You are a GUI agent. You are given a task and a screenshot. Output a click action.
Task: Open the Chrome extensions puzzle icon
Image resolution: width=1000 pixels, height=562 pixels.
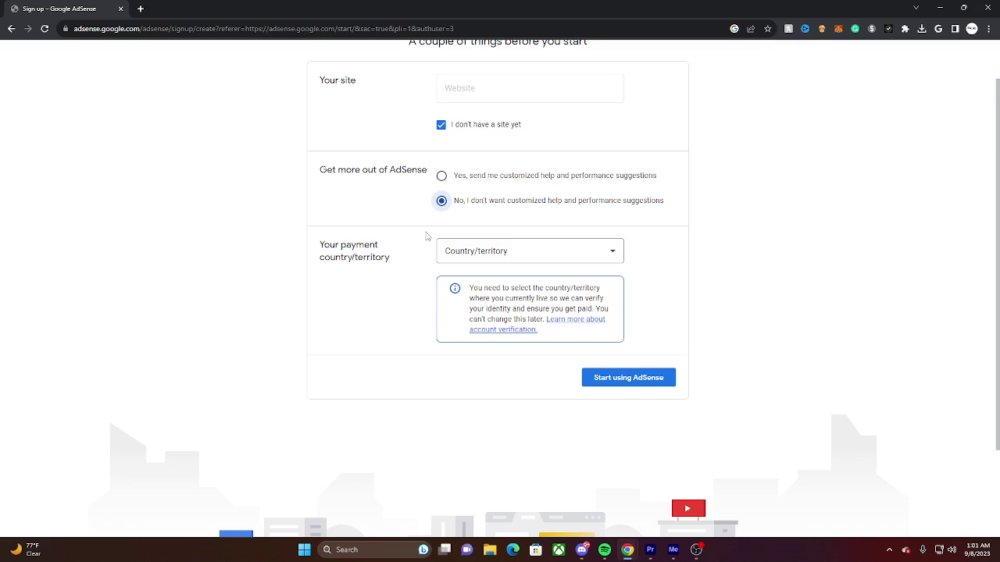pos(905,29)
